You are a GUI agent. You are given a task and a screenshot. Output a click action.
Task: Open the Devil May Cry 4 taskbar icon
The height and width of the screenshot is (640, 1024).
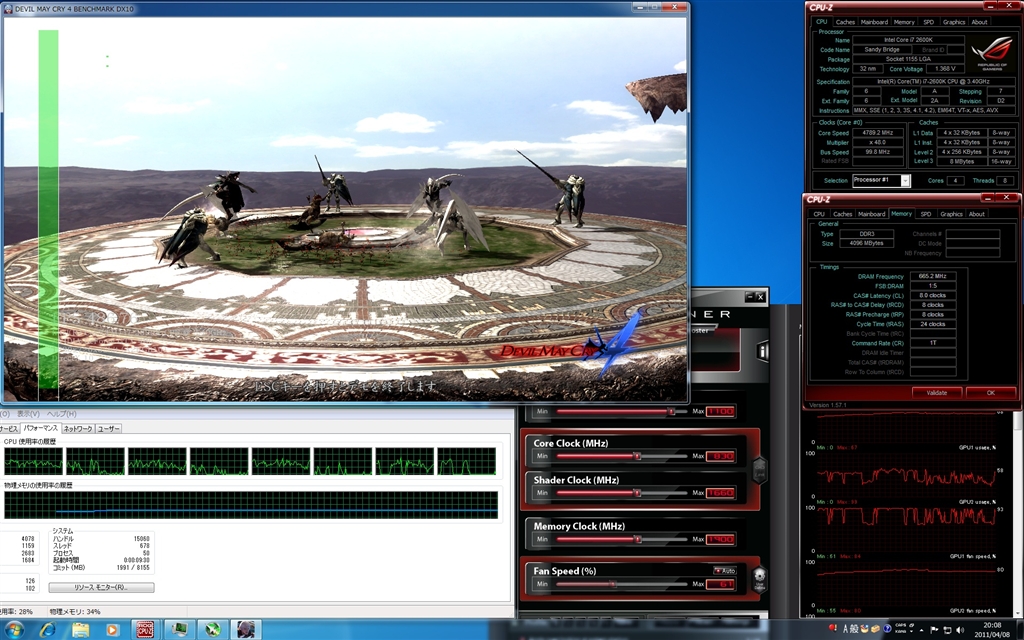click(x=247, y=630)
